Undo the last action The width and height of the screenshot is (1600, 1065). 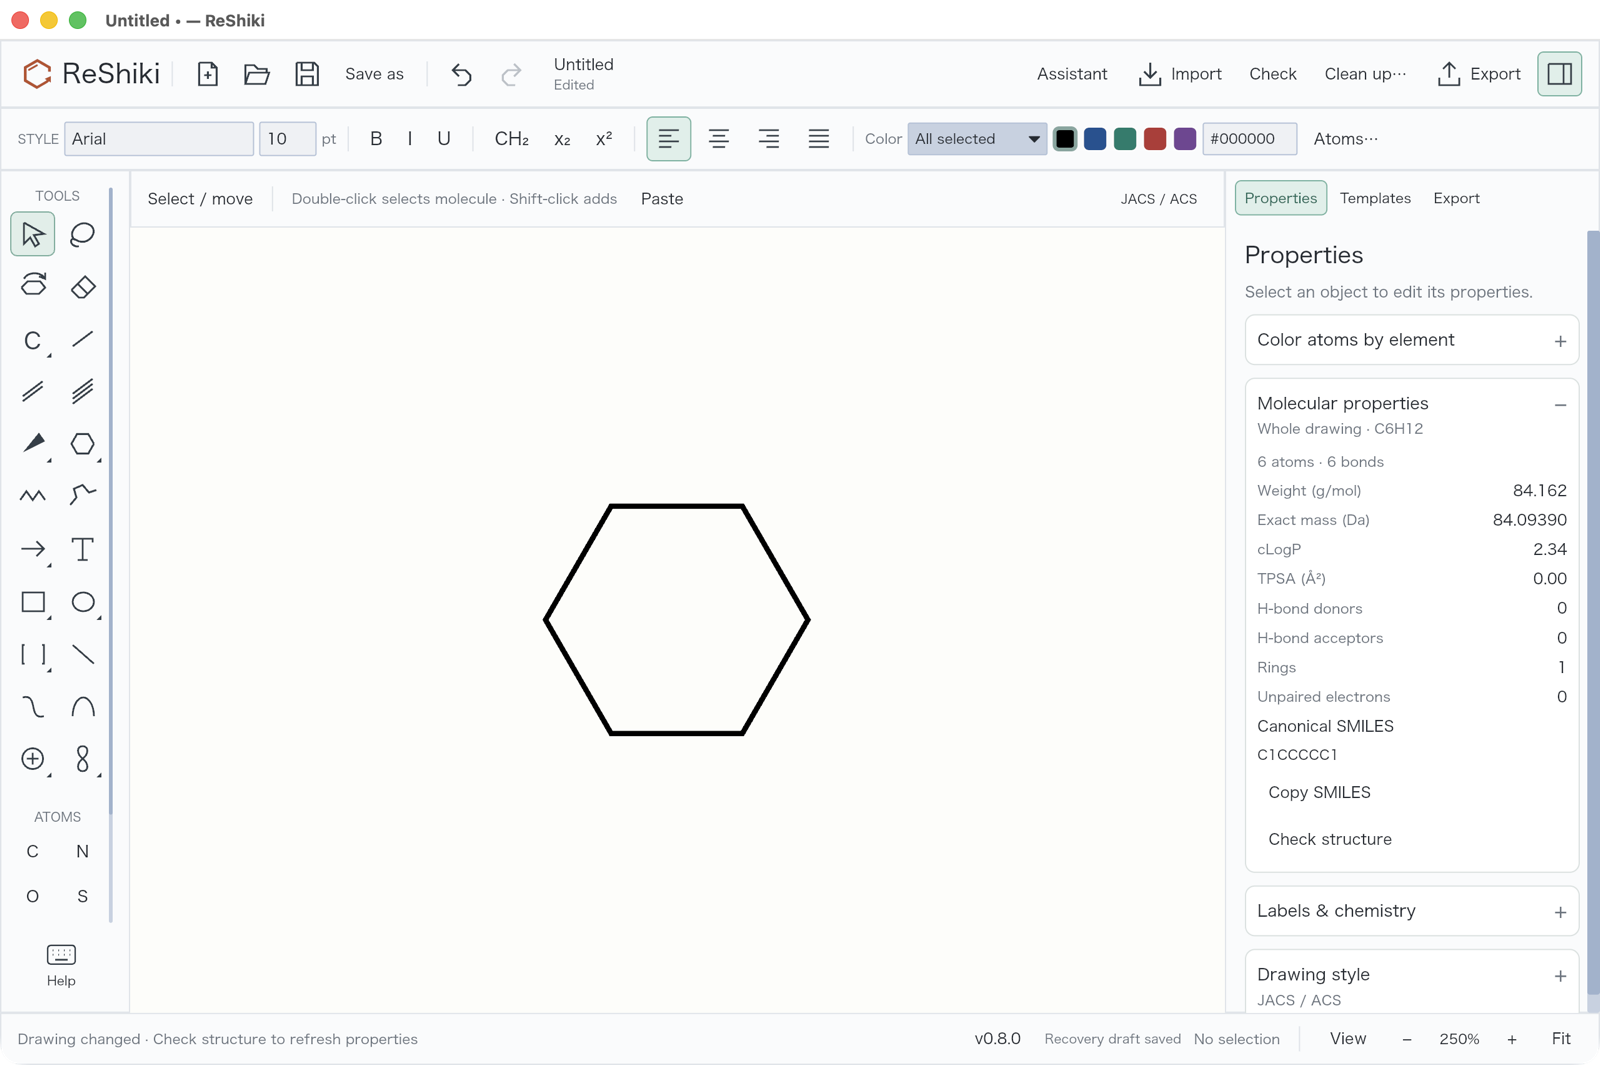pyautogui.click(x=461, y=74)
